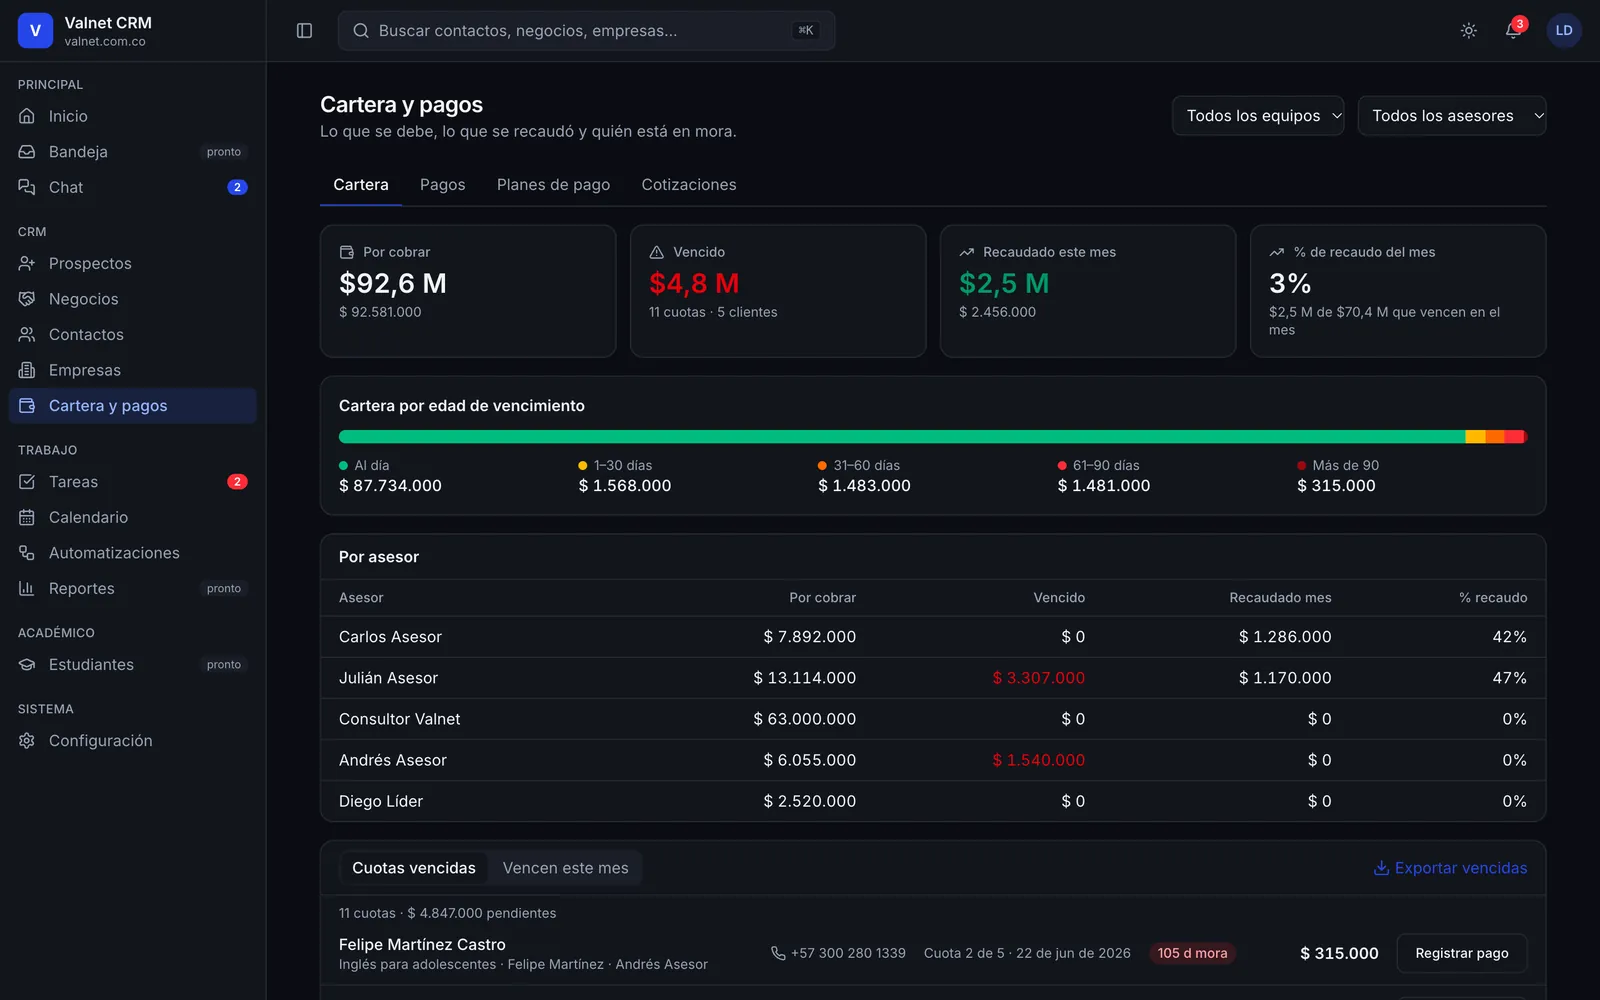Expand the Todos los asesores dropdown
This screenshot has height=1000, width=1600.
click(x=1452, y=116)
